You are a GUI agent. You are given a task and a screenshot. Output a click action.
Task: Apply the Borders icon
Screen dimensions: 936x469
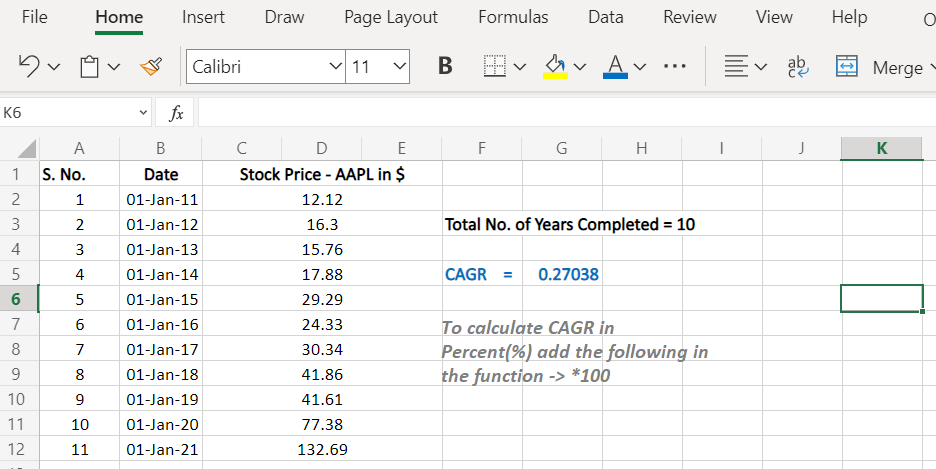(x=494, y=67)
